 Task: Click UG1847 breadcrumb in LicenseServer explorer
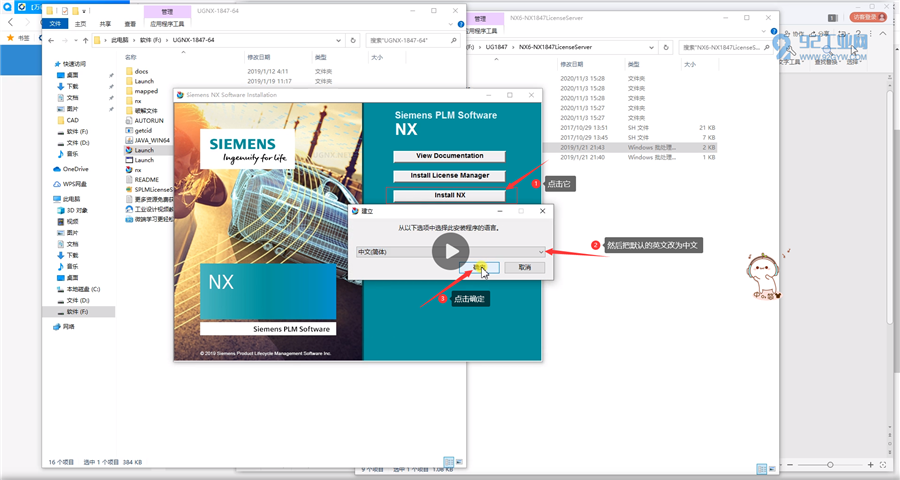496,47
